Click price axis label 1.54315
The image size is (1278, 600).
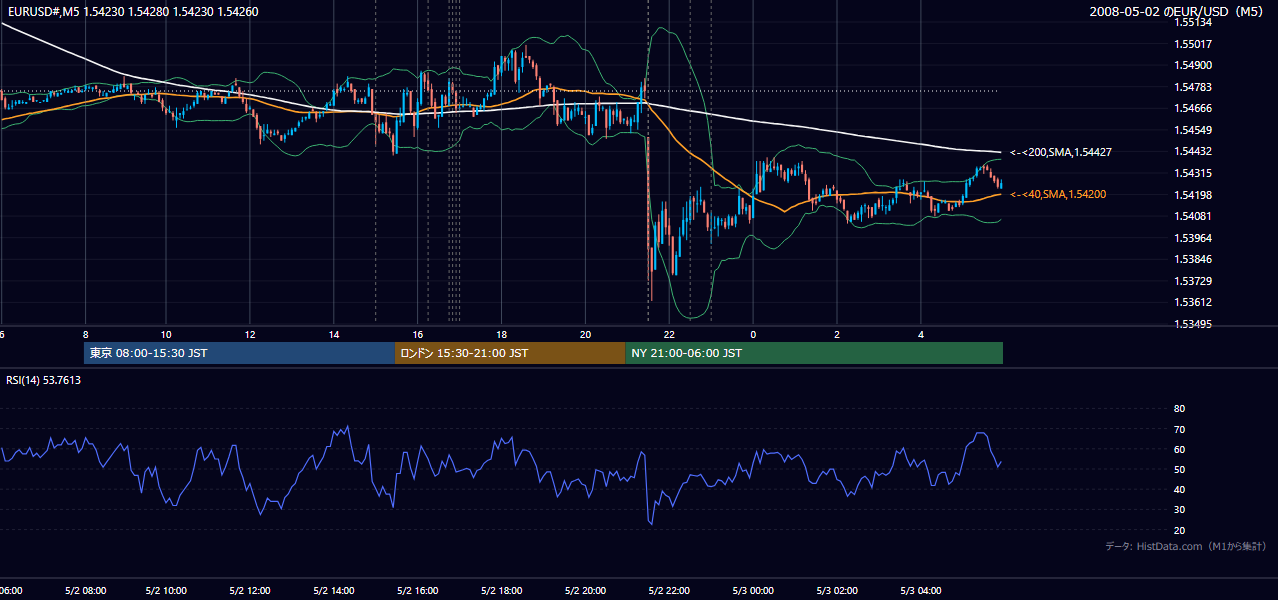point(1194,173)
